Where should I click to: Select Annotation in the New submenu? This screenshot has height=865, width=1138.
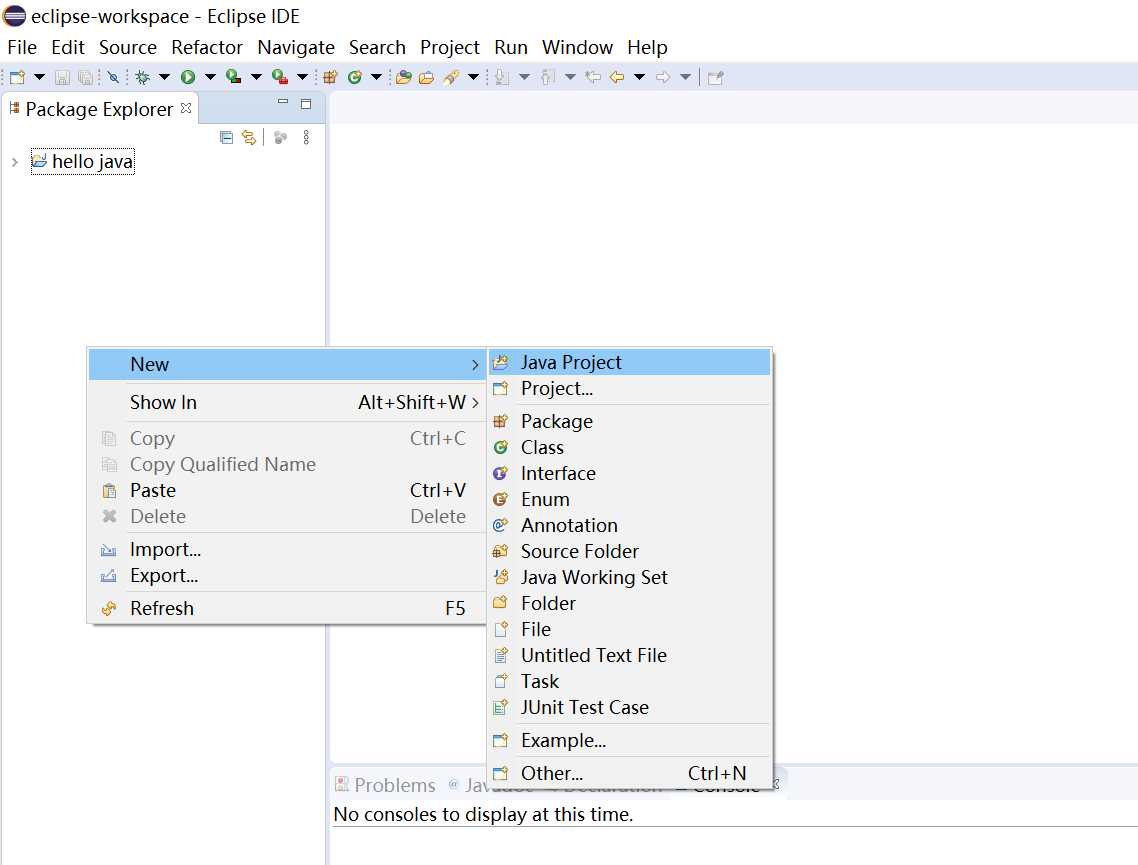coord(629,525)
